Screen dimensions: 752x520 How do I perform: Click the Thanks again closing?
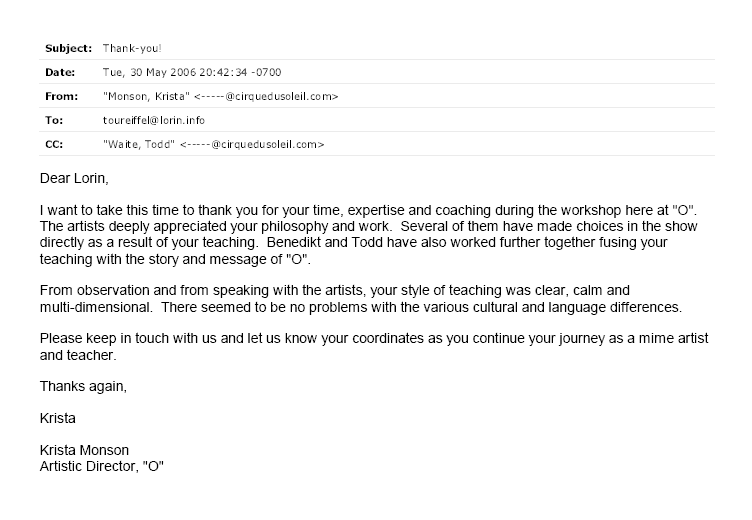tap(83, 387)
